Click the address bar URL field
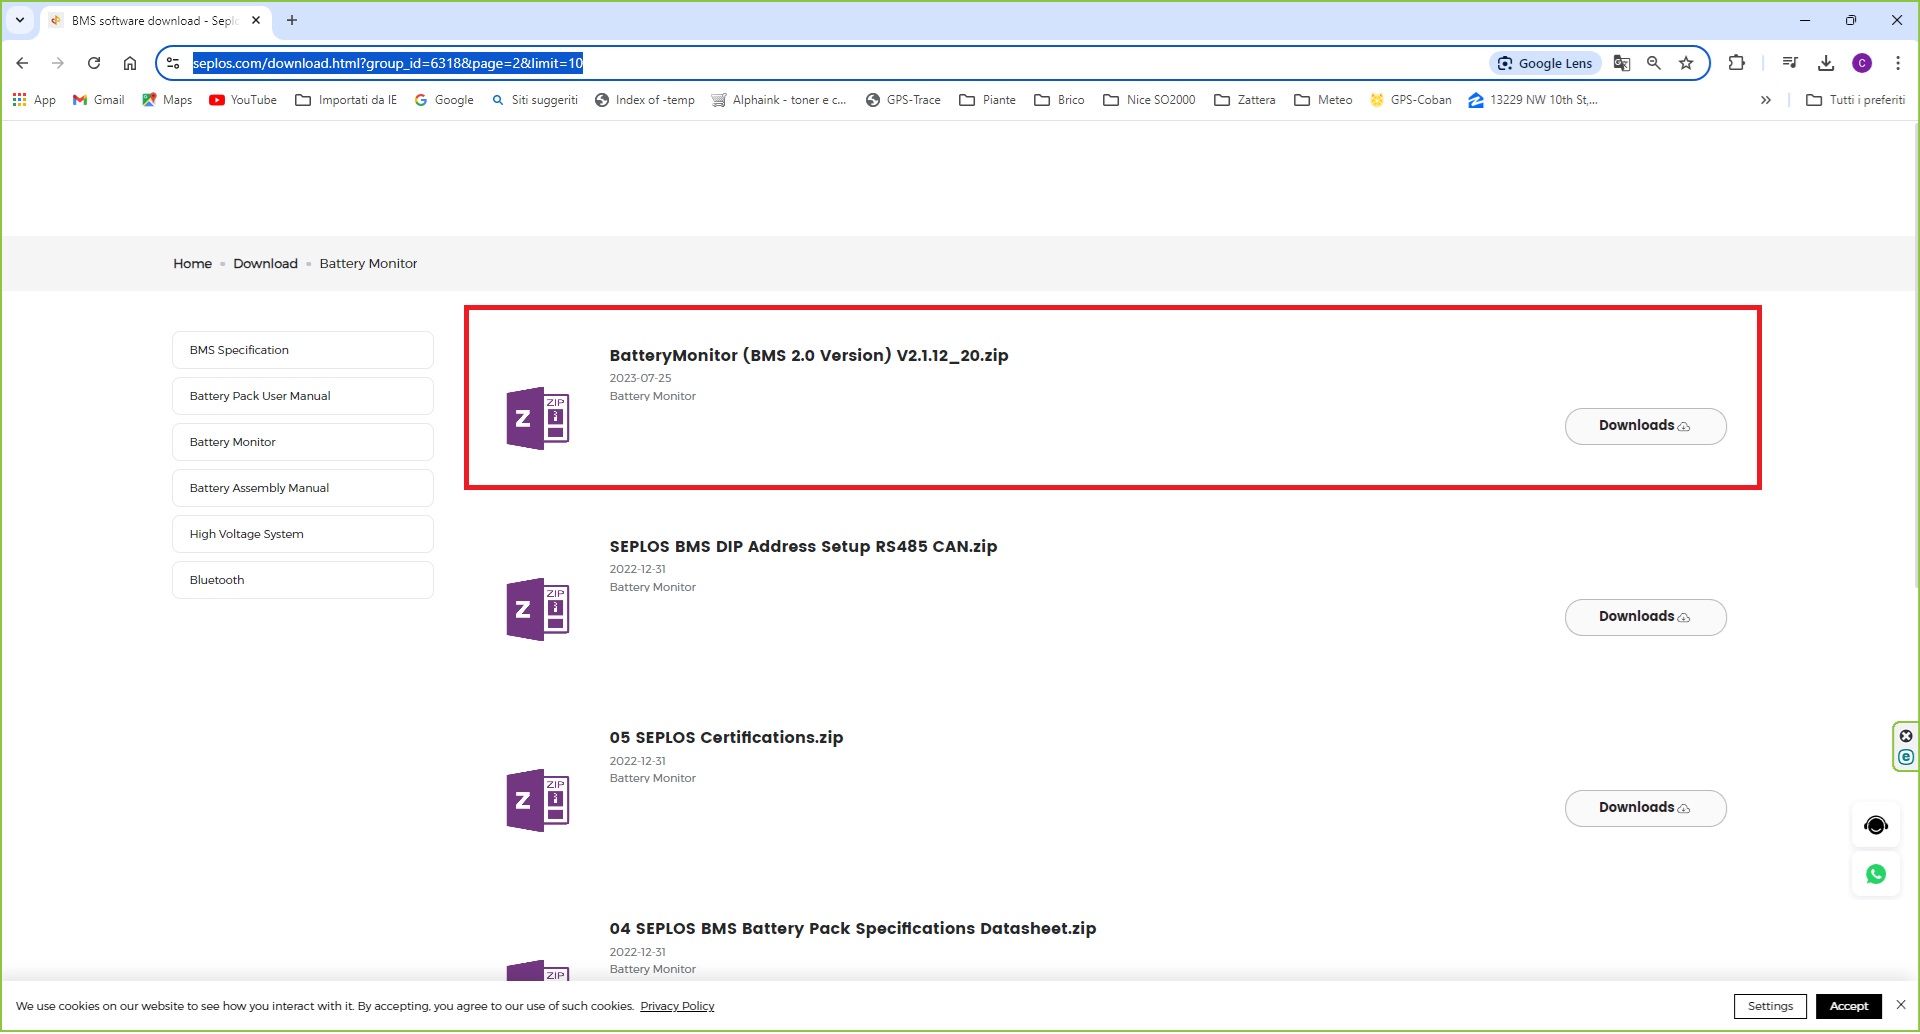Viewport: 1920px width, 1034px height. (800, 63)
